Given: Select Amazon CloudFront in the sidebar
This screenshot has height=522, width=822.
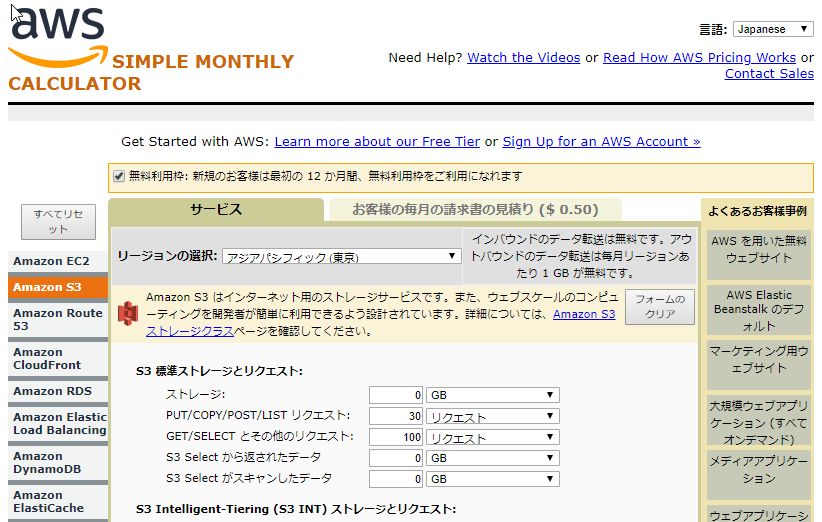Looking at the screenshot, I should tap(58, 359).
